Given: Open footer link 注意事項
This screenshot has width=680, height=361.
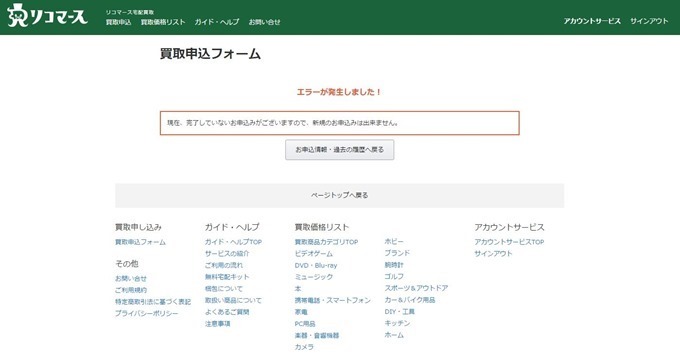Looking at the screenshot, I should point(217,324).
